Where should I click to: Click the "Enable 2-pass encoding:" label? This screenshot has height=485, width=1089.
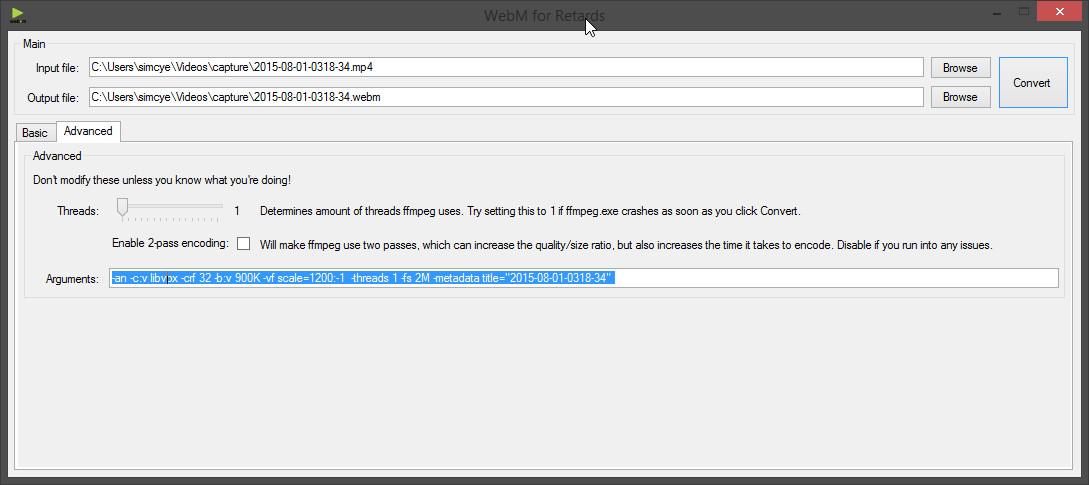coord(170,243)
